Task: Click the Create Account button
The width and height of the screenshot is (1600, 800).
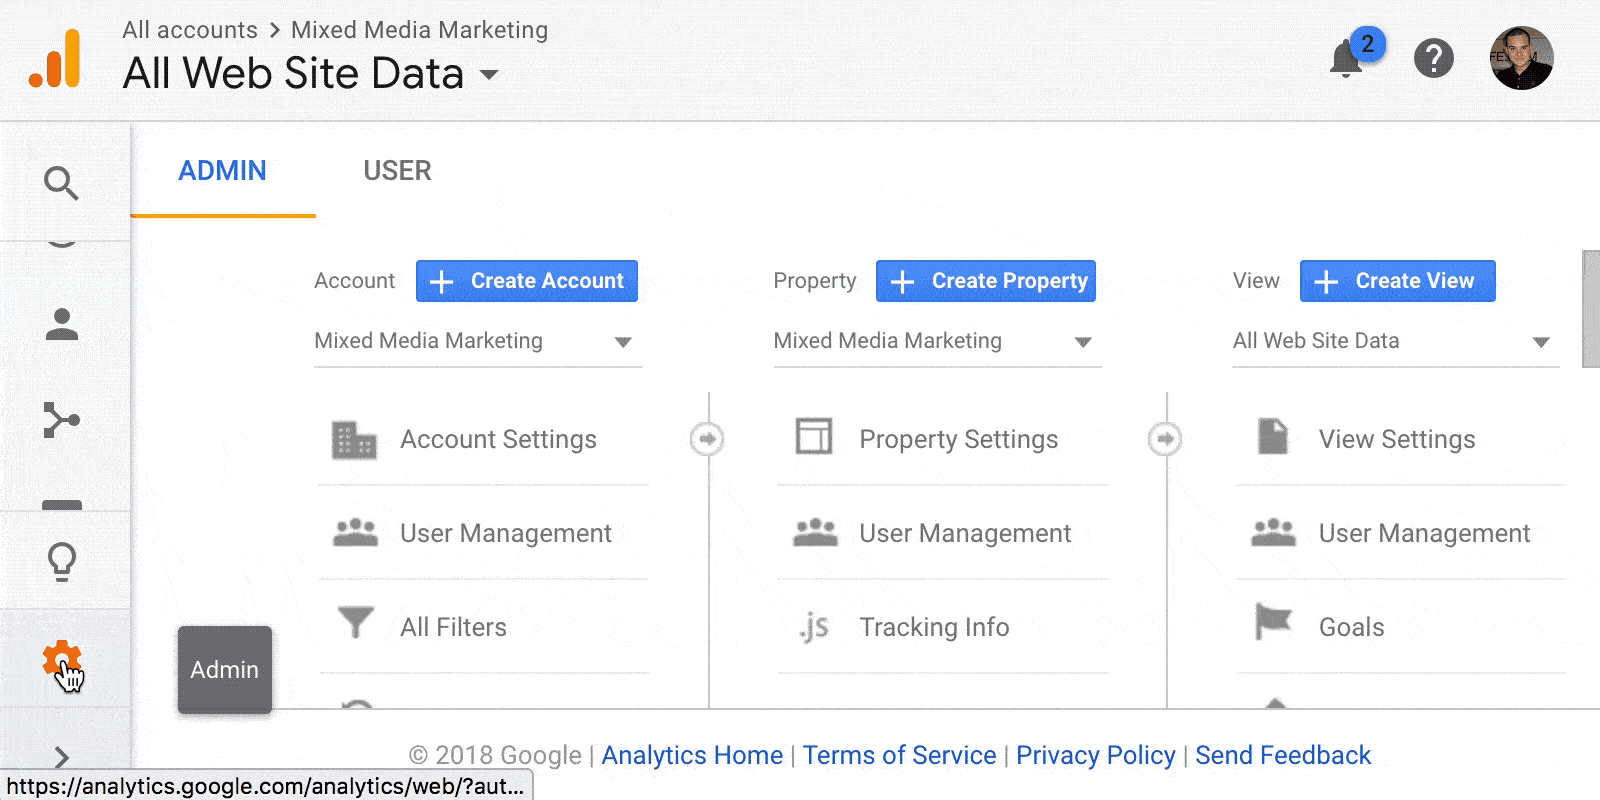Action: [x=527, y=281]
